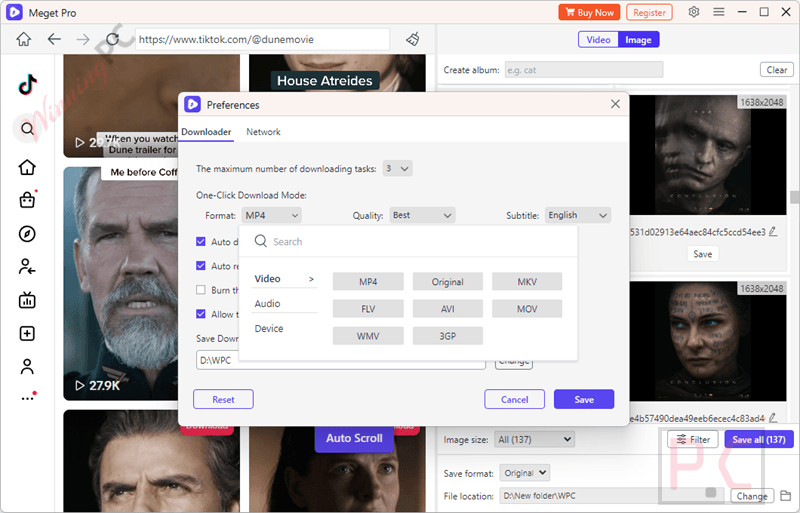Open maximum downloading tasks dropdown

click(397, 168)
